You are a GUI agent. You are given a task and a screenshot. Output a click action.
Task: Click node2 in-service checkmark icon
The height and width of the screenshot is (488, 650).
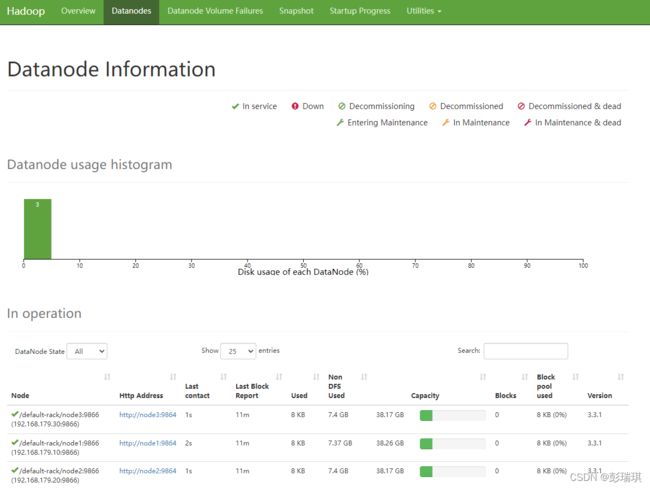pyautogui.click(x=15, y=470)
